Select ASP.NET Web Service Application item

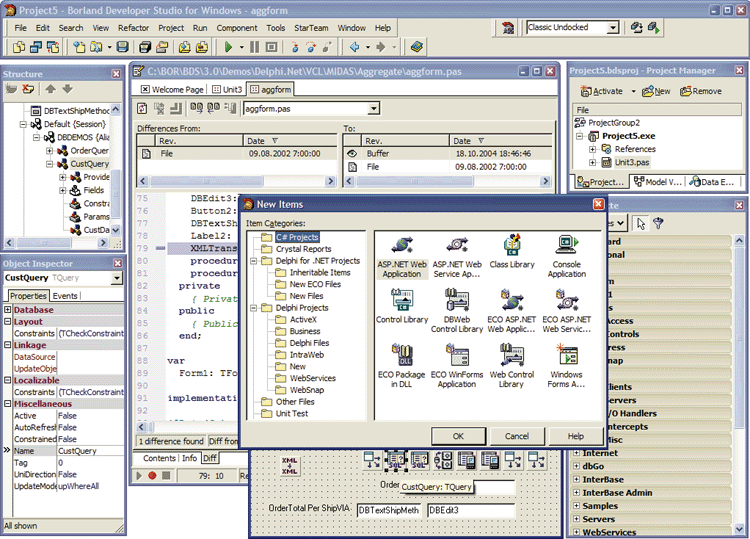[x=457, y=257]
